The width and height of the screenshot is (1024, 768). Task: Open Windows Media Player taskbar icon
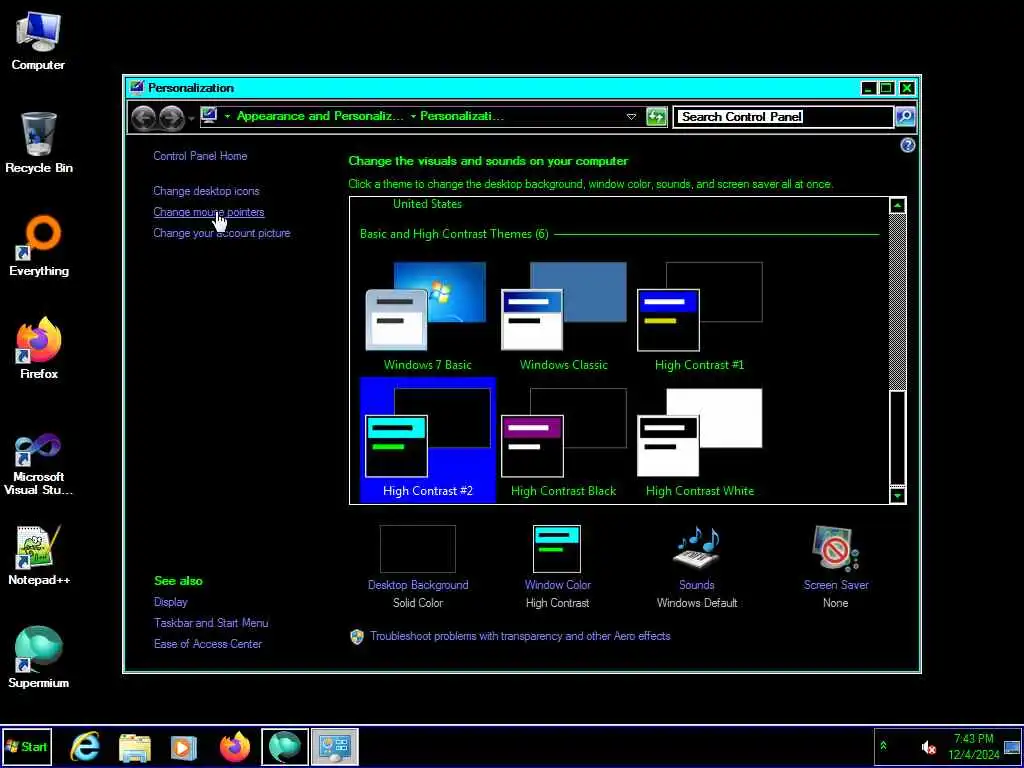(184, 747)
